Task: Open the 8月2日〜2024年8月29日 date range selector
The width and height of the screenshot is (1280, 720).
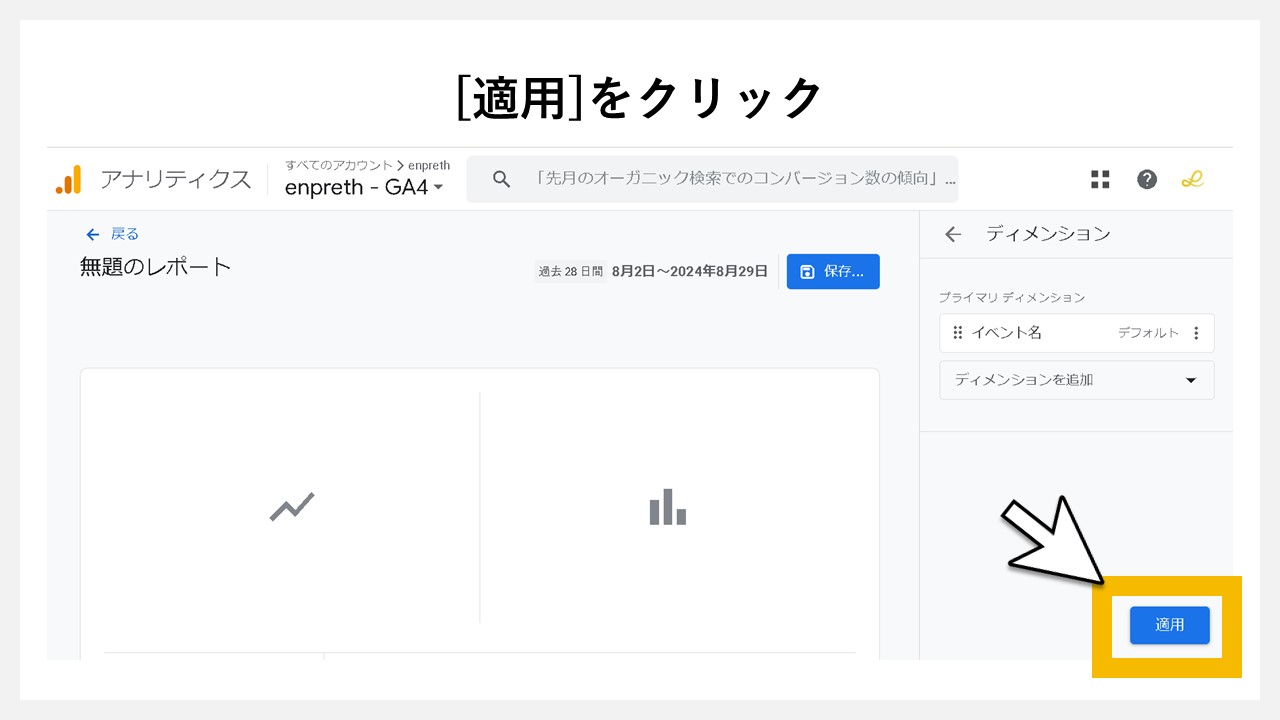Action: [690, 270]
